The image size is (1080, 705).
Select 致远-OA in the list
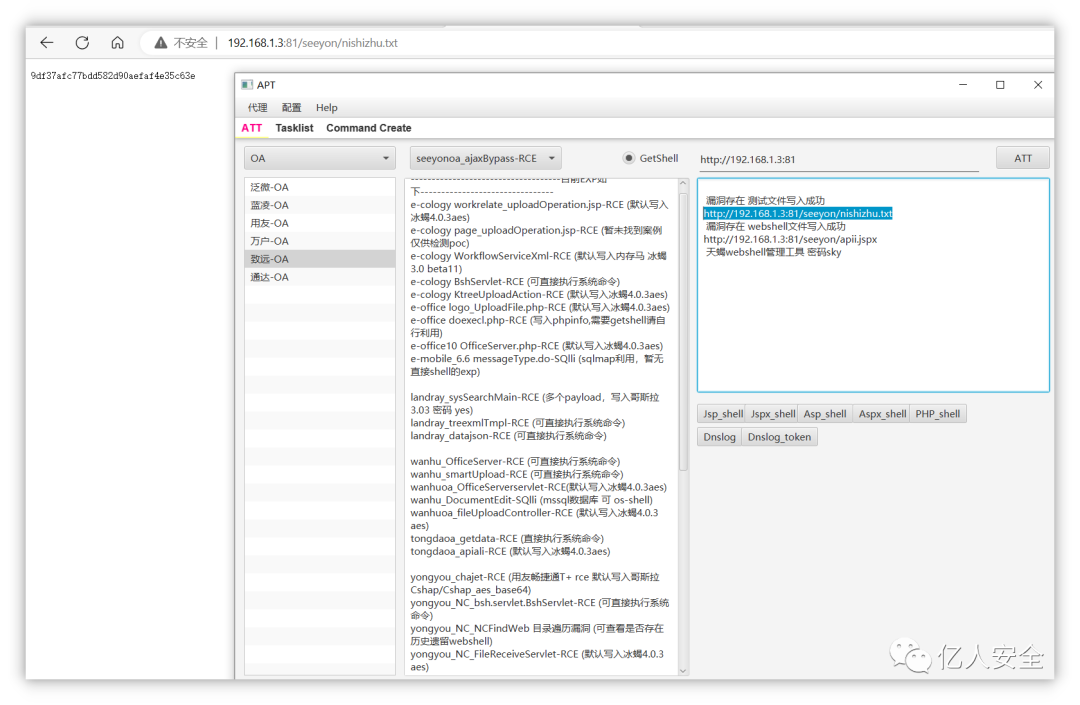click(x=320, y=259)
